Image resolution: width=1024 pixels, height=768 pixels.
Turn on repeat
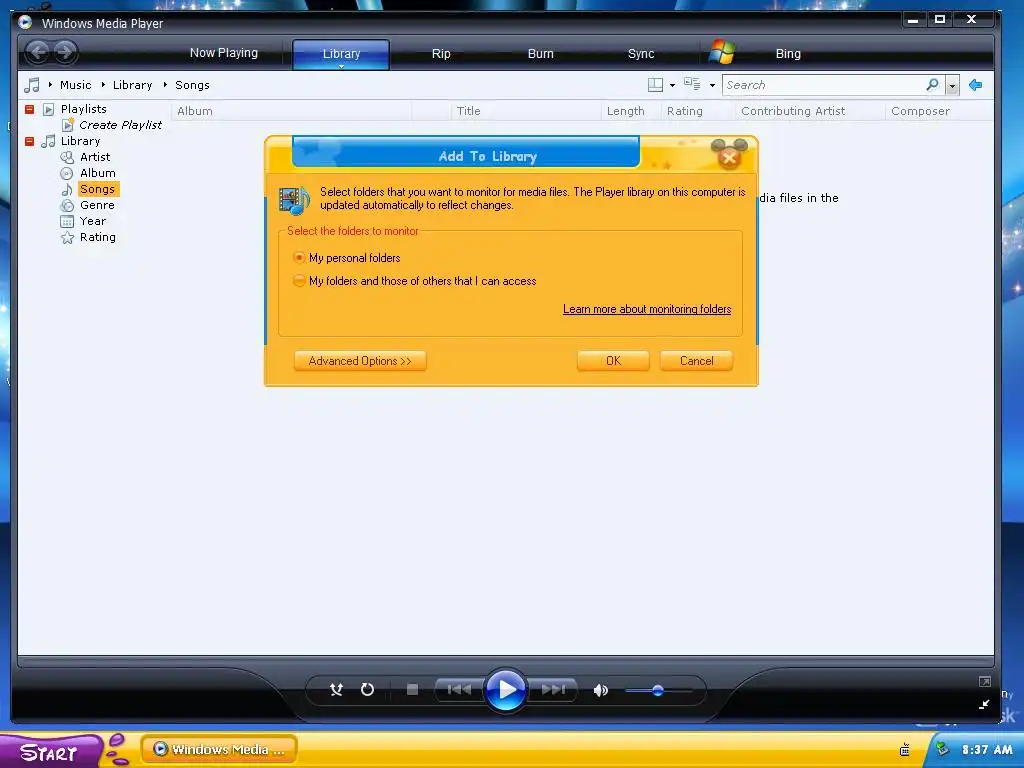[368, 690]
